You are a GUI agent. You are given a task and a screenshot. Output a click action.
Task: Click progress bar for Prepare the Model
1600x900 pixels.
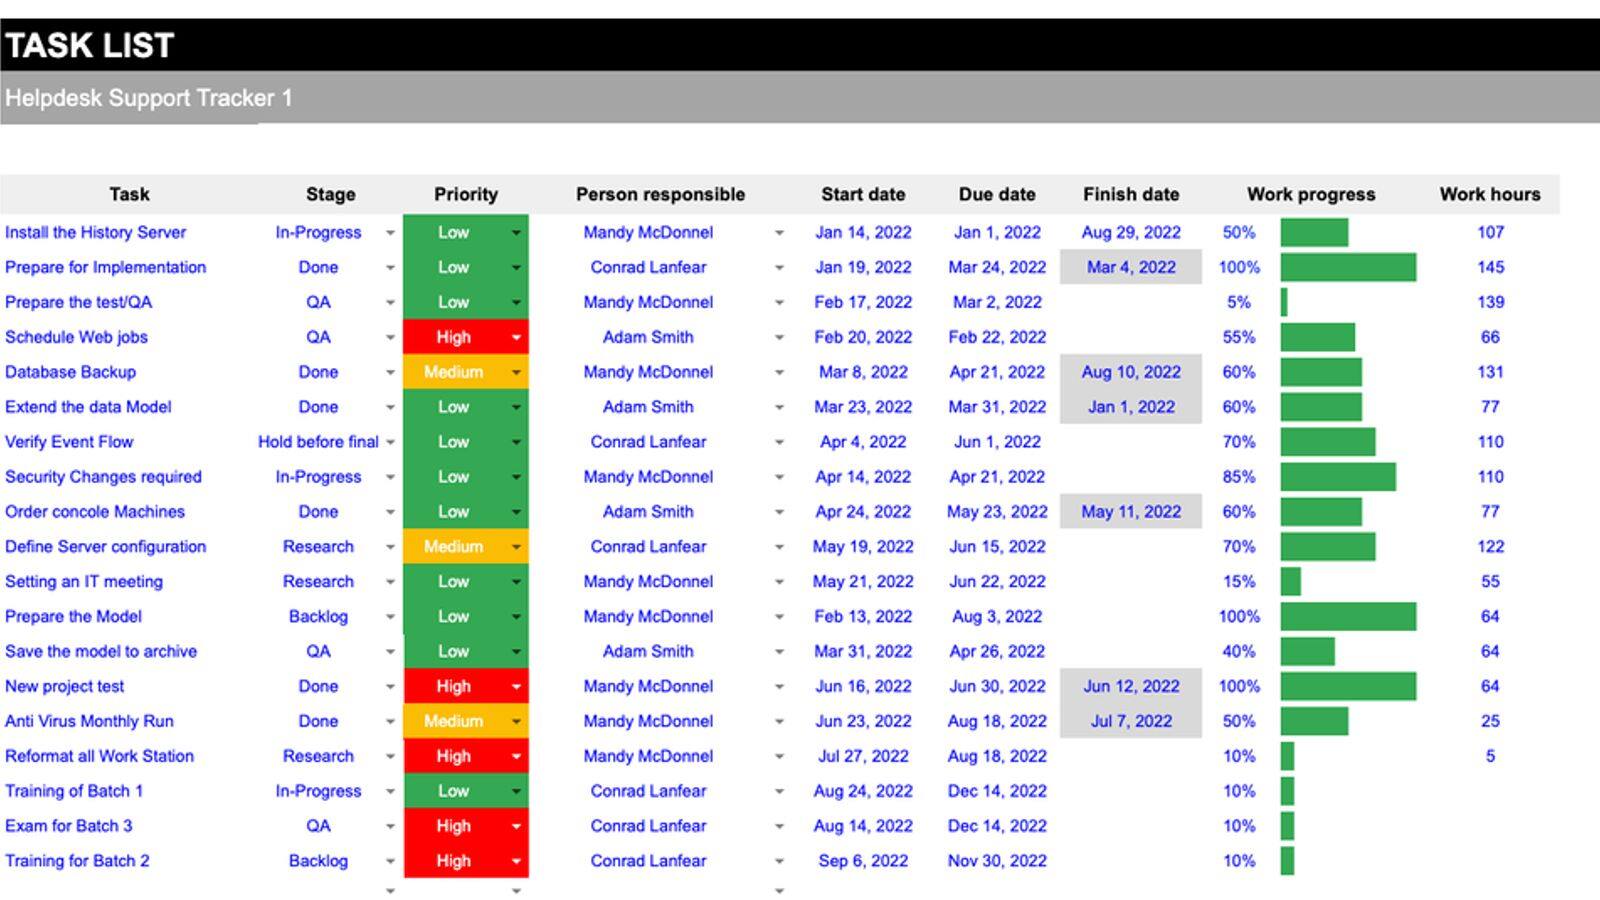pos(1348,616)
